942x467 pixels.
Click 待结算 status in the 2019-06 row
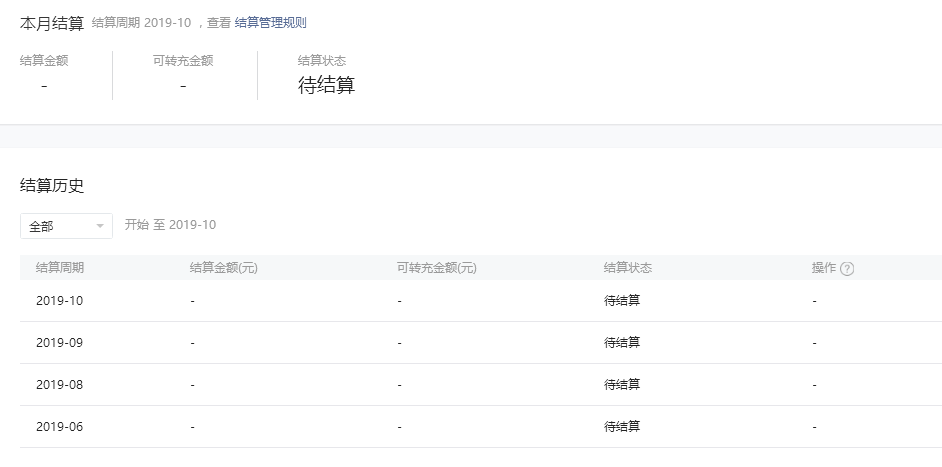(622, 427)
